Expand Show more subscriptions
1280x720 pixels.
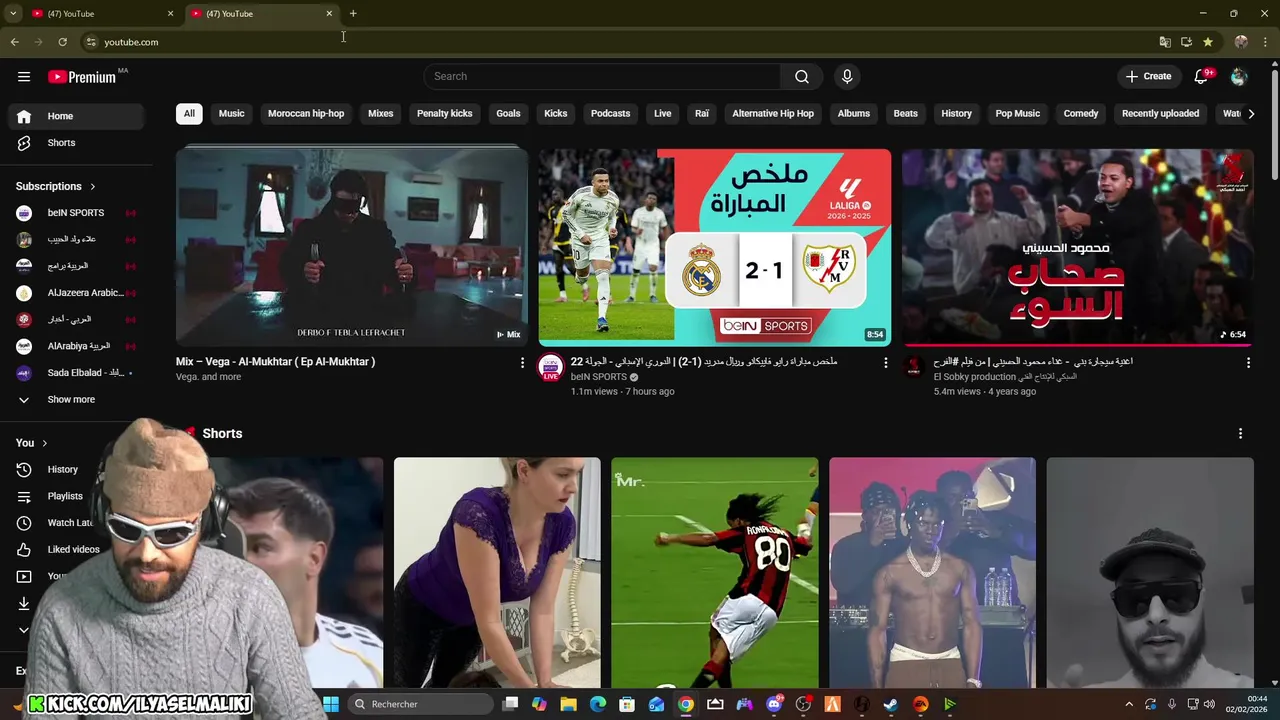(76, 399)
